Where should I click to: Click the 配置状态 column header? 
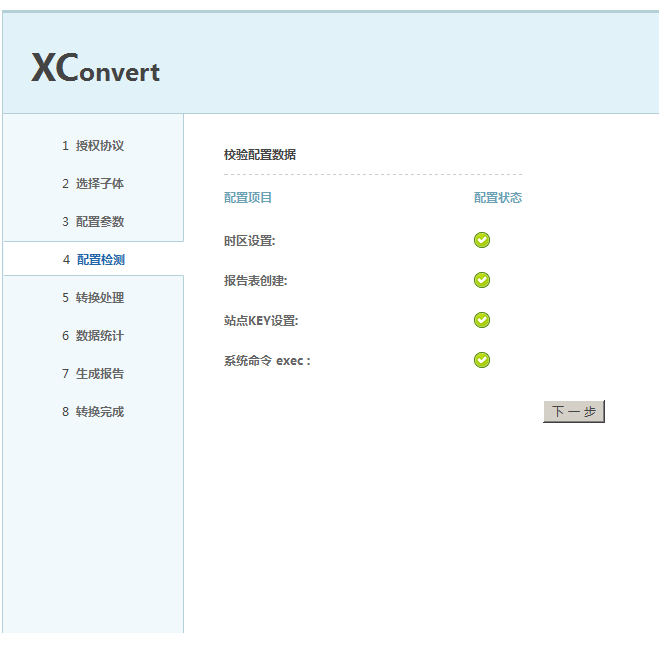[x=498, y=198]
